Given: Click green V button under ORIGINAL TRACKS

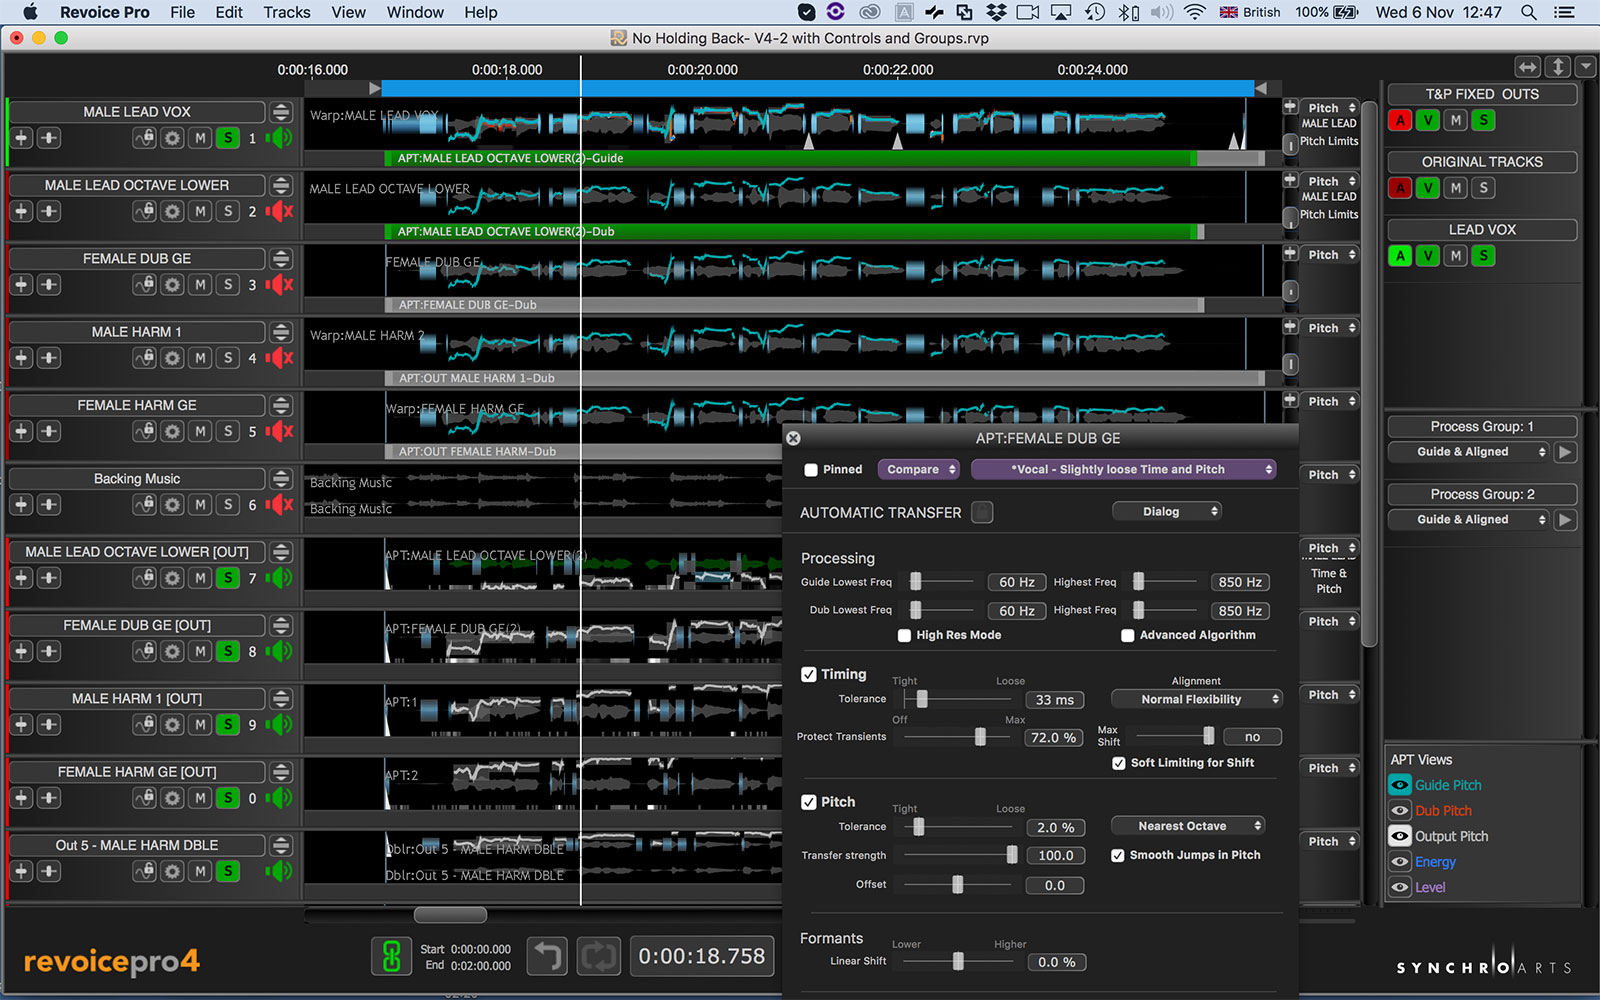Looking at the screenshot, I should coord(1428,188).
